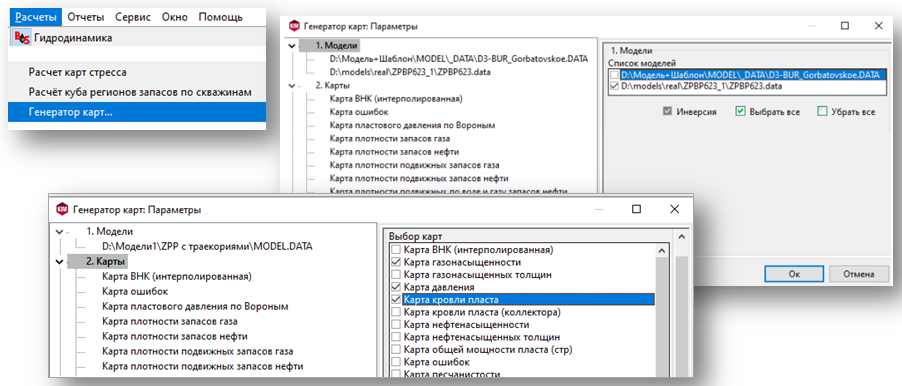The width and height of the screenshot is (902, 386).
Task: Click the Ок button
Action: coord(794,274)
